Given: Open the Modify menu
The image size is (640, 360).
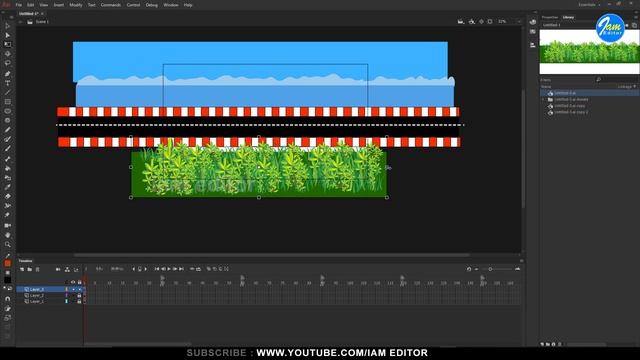Looking at the screenshot, I should pyautogui.click(x=76, y=5).
